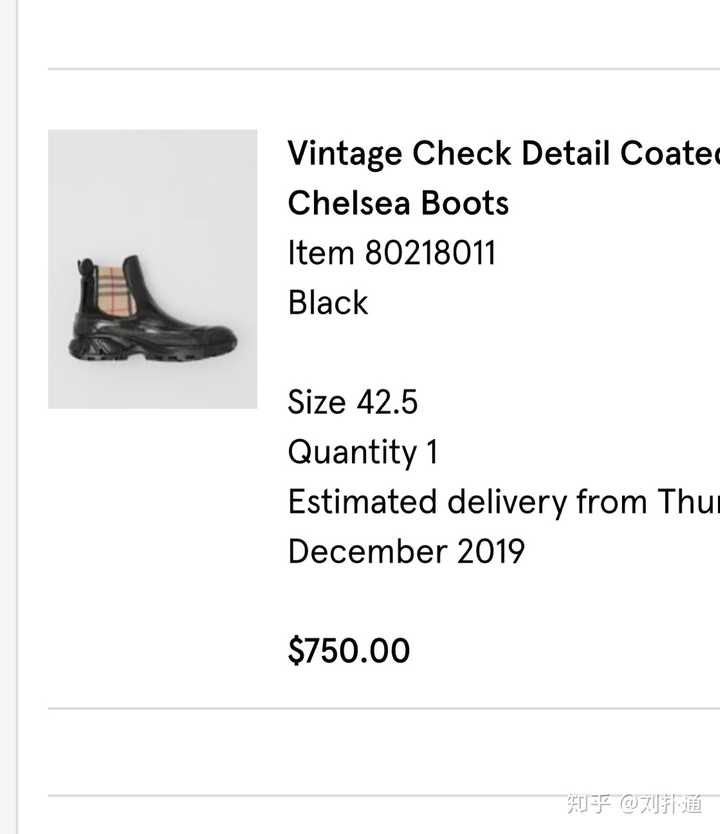The height and width of the screenshot is (834, 720).
Task: Click the "Vintage Check Detail Coated" title line
Action: click(504, 154)
